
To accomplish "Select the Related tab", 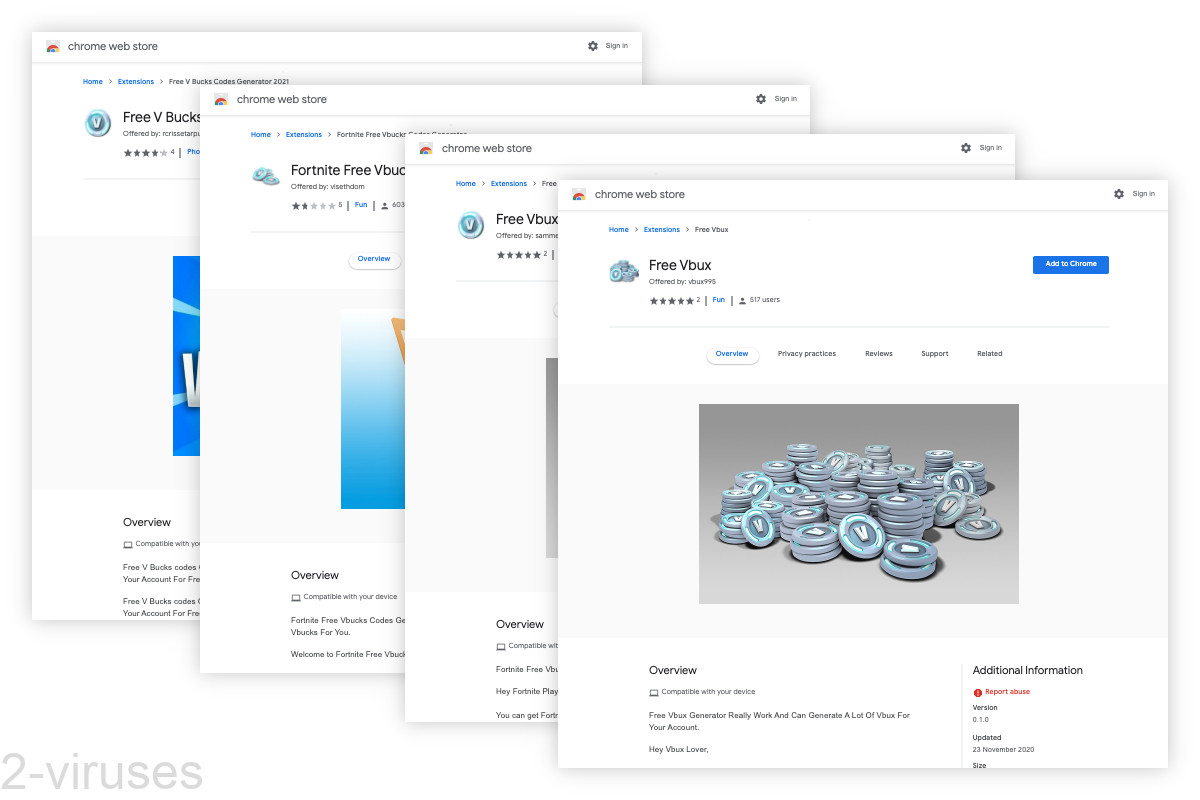I will [989, 354].
